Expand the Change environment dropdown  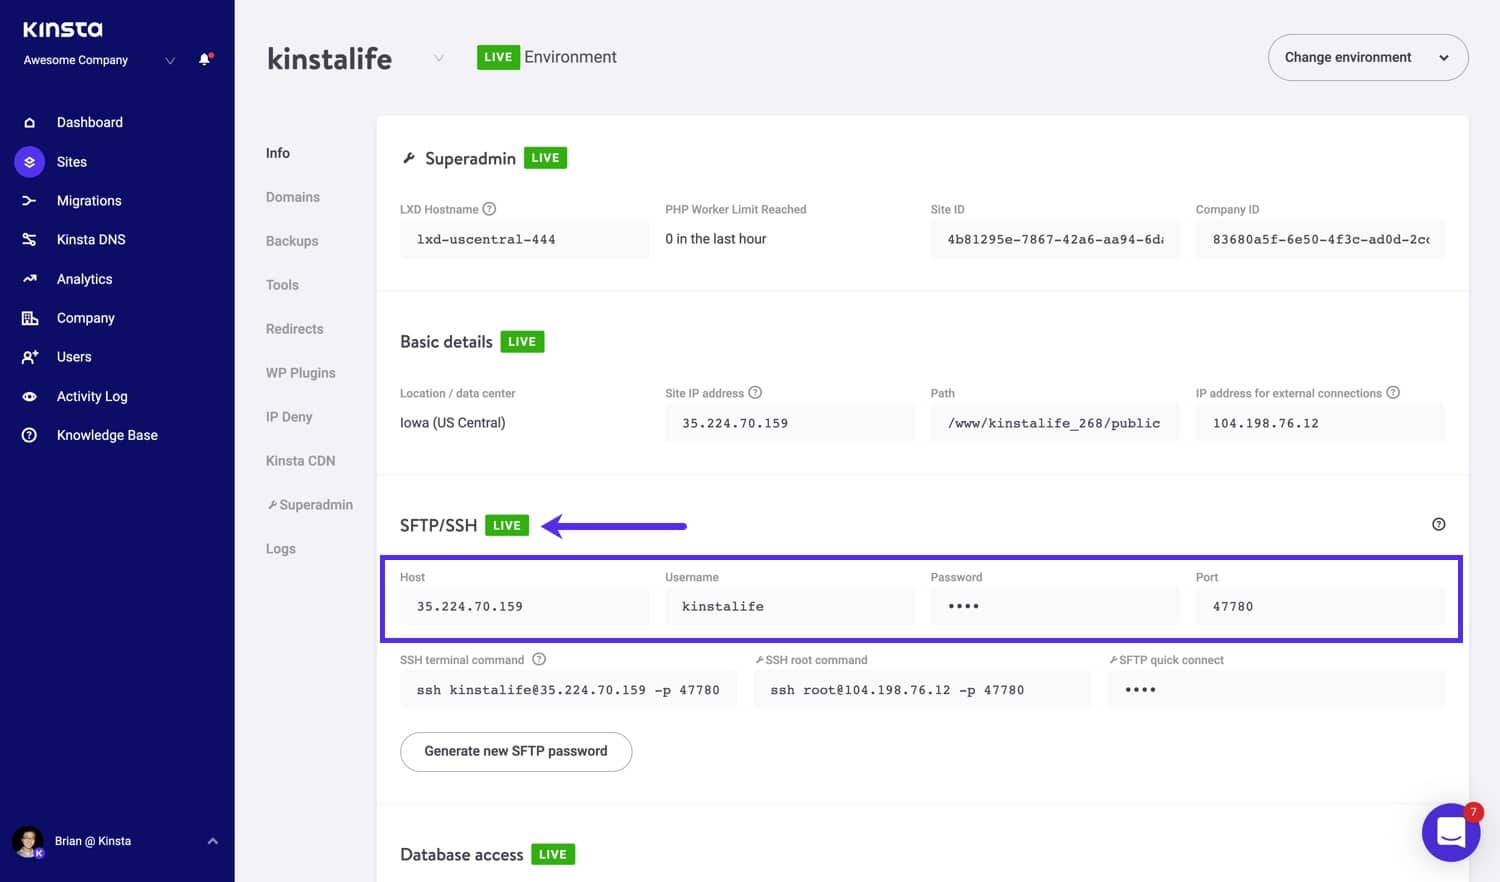(1368, 57)
